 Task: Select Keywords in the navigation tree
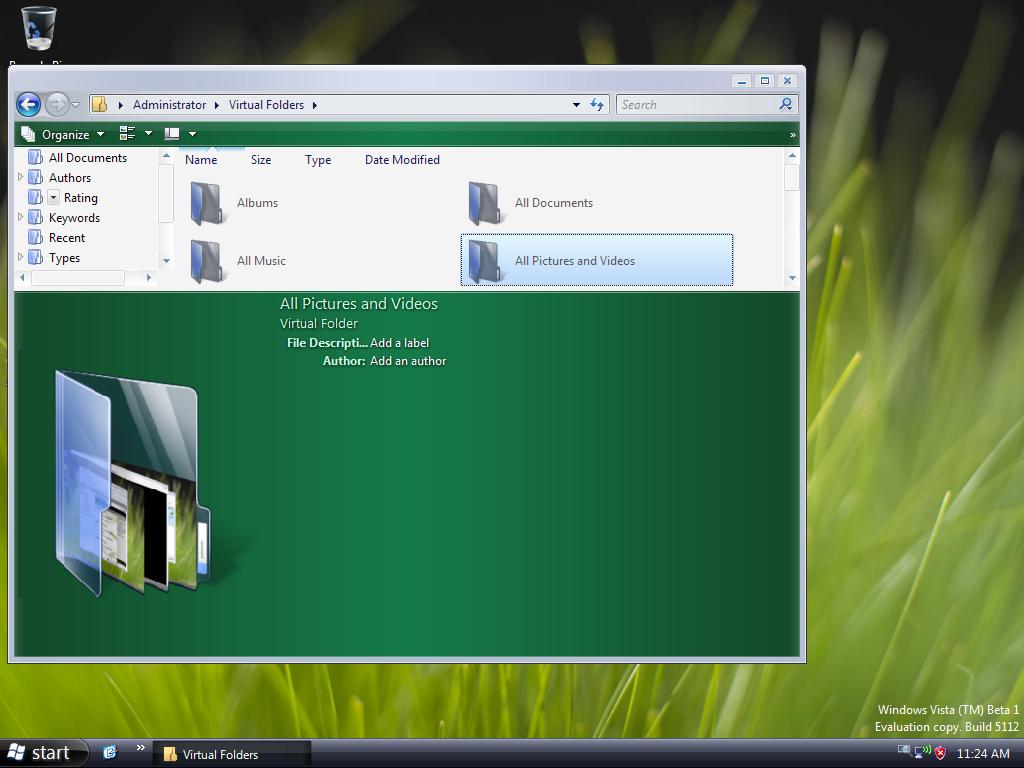74,218
